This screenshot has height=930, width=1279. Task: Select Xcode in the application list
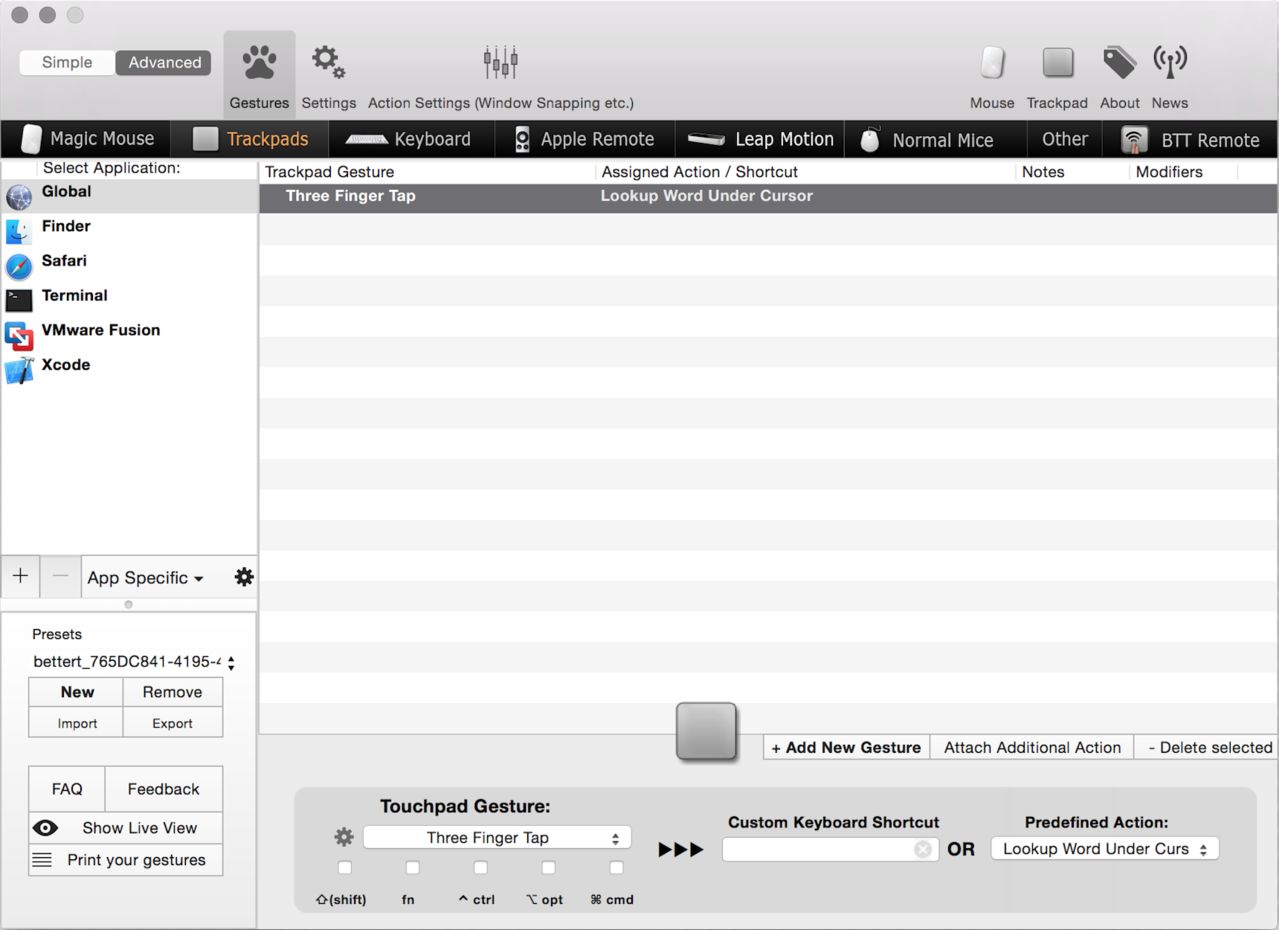(x=129, y=369)
